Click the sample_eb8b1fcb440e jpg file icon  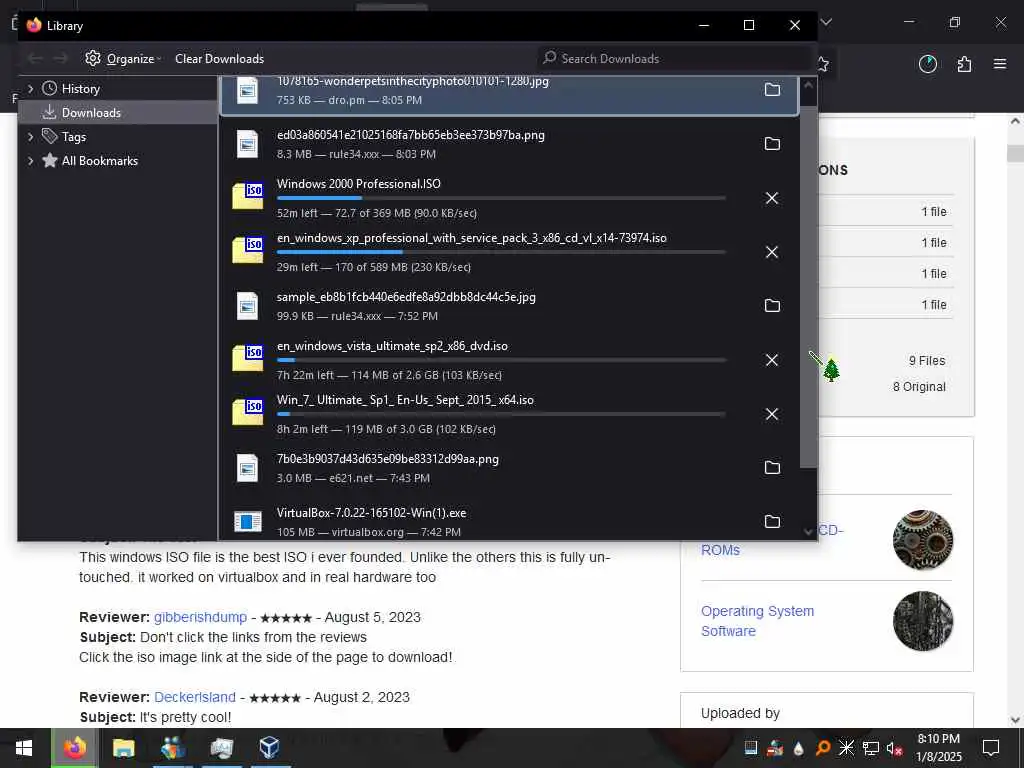click(248, 306)
